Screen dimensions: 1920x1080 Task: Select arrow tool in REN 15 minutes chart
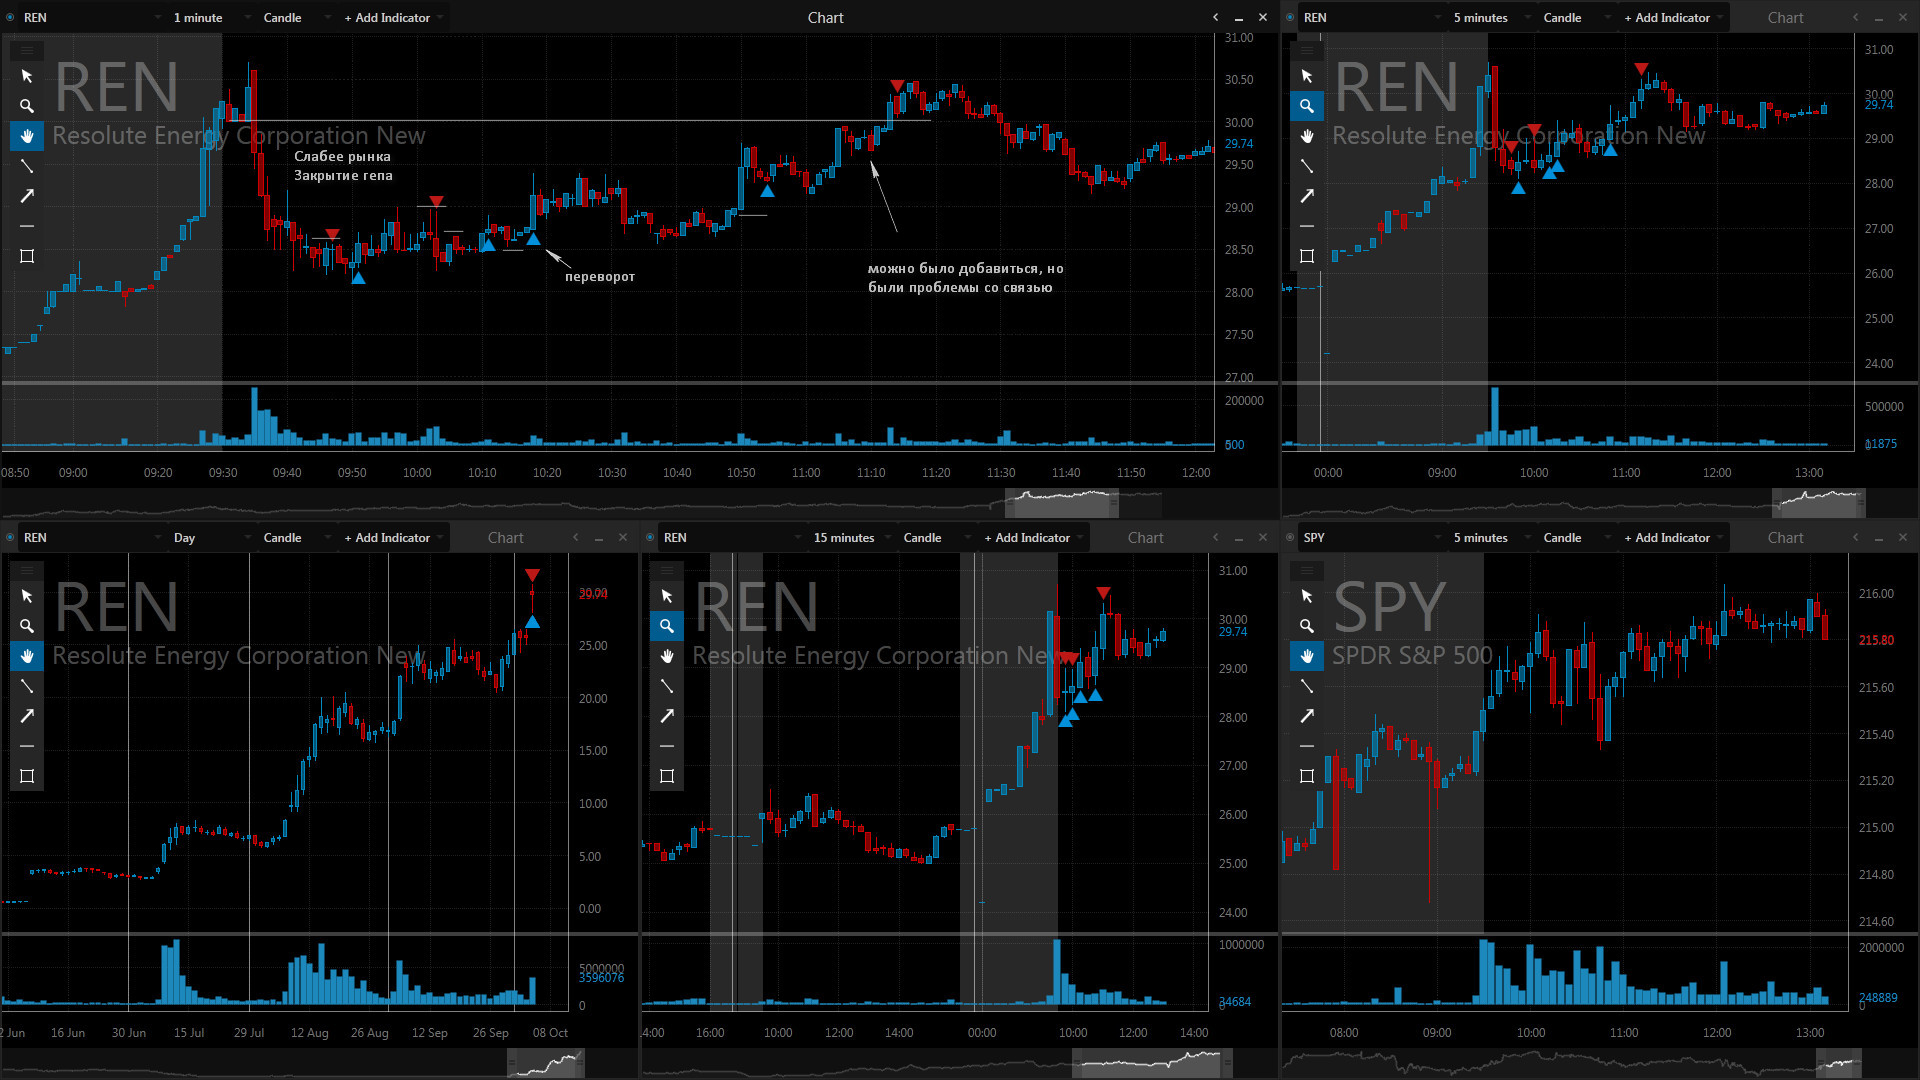pos(667,716)
